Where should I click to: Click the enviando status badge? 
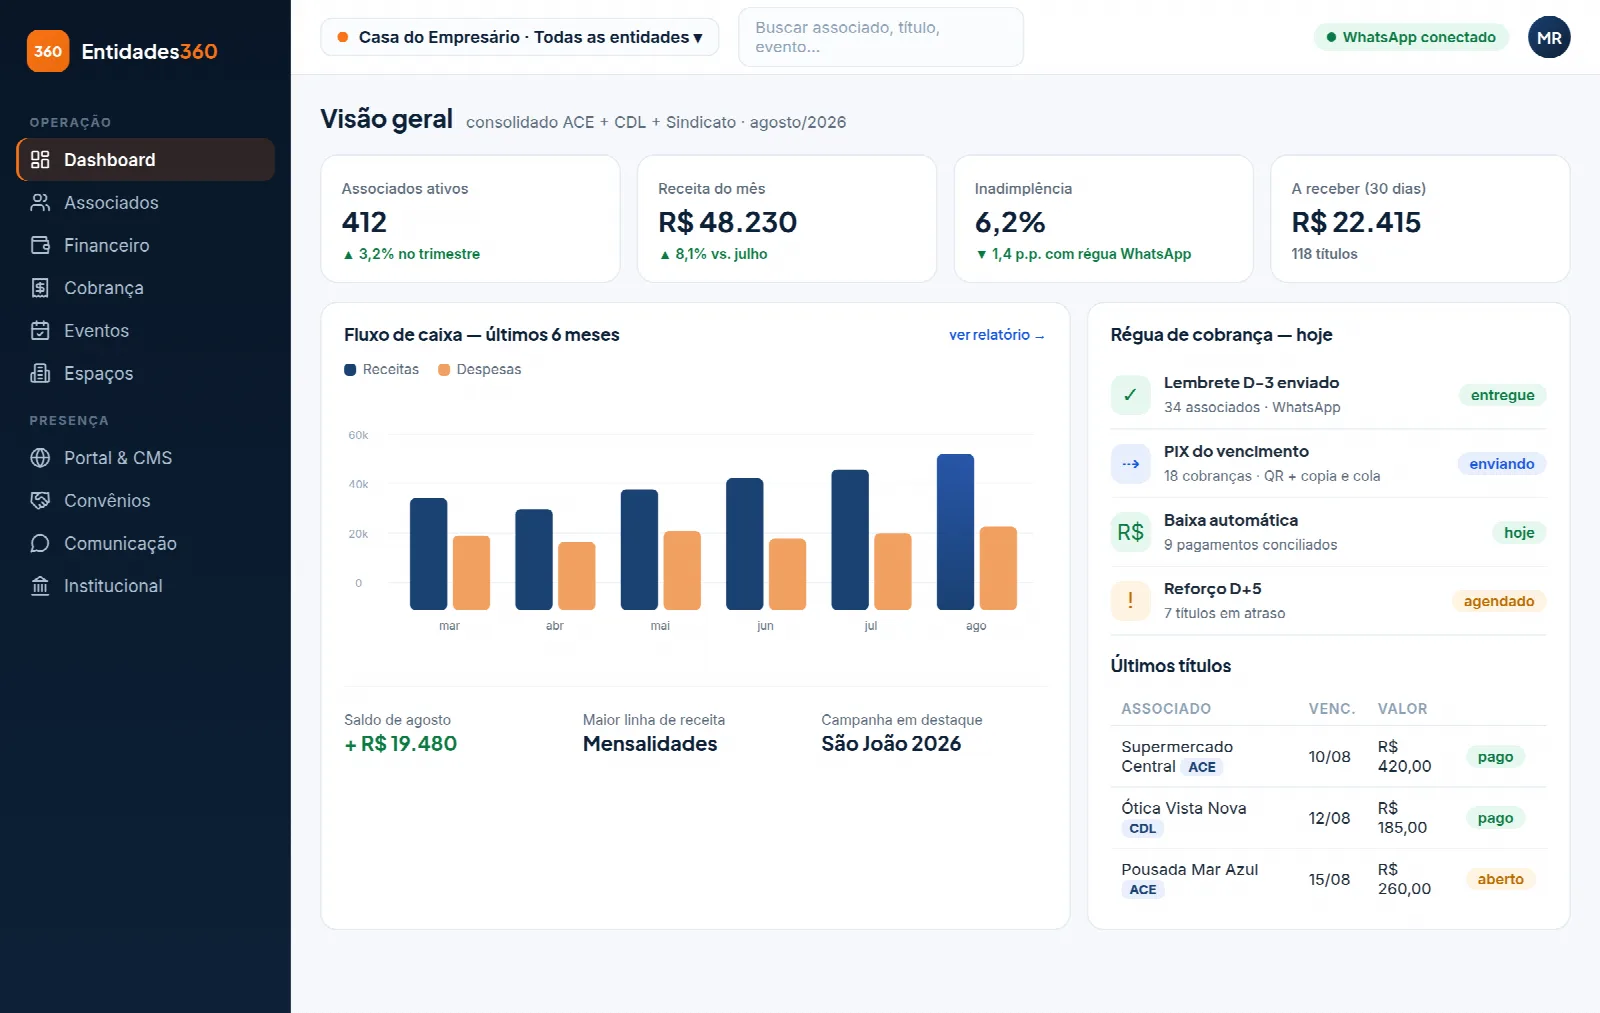click(1501, 464)
